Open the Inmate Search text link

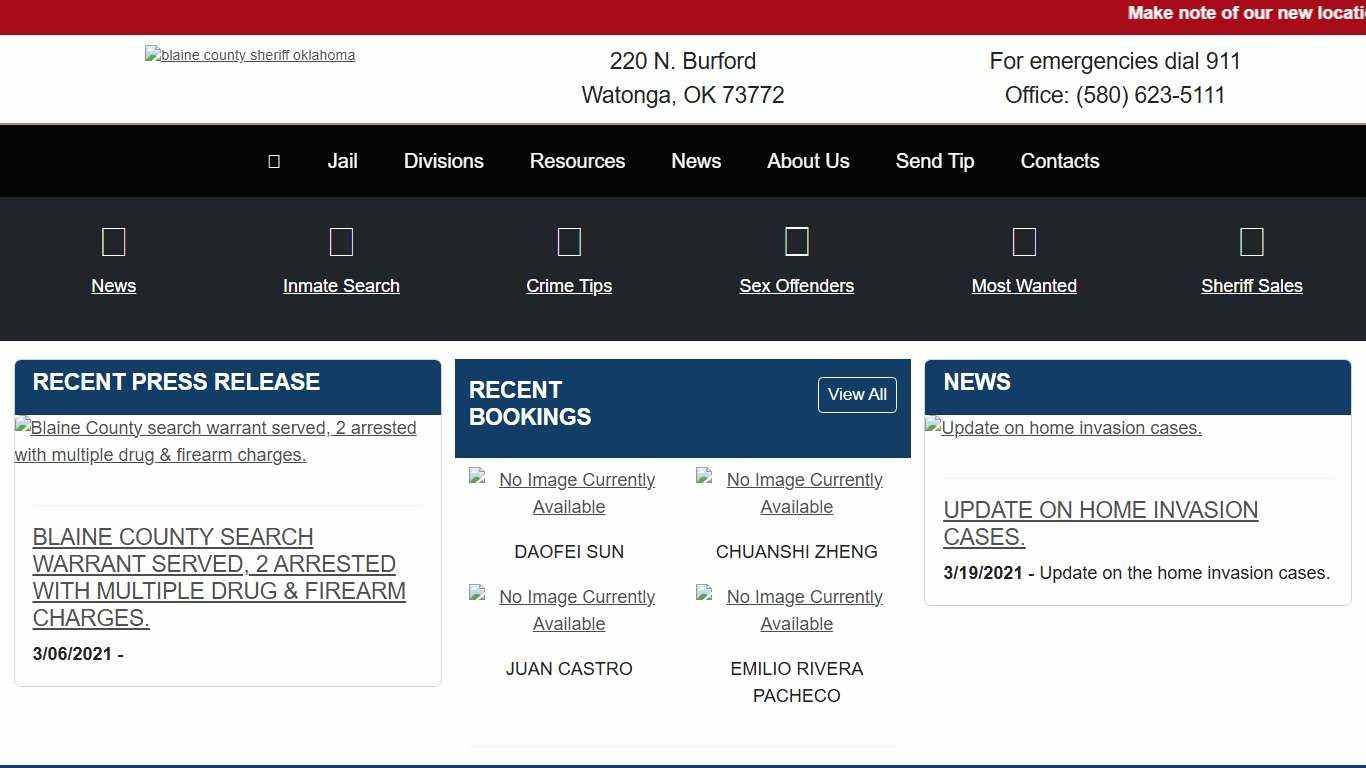click(x=341, y=286)
